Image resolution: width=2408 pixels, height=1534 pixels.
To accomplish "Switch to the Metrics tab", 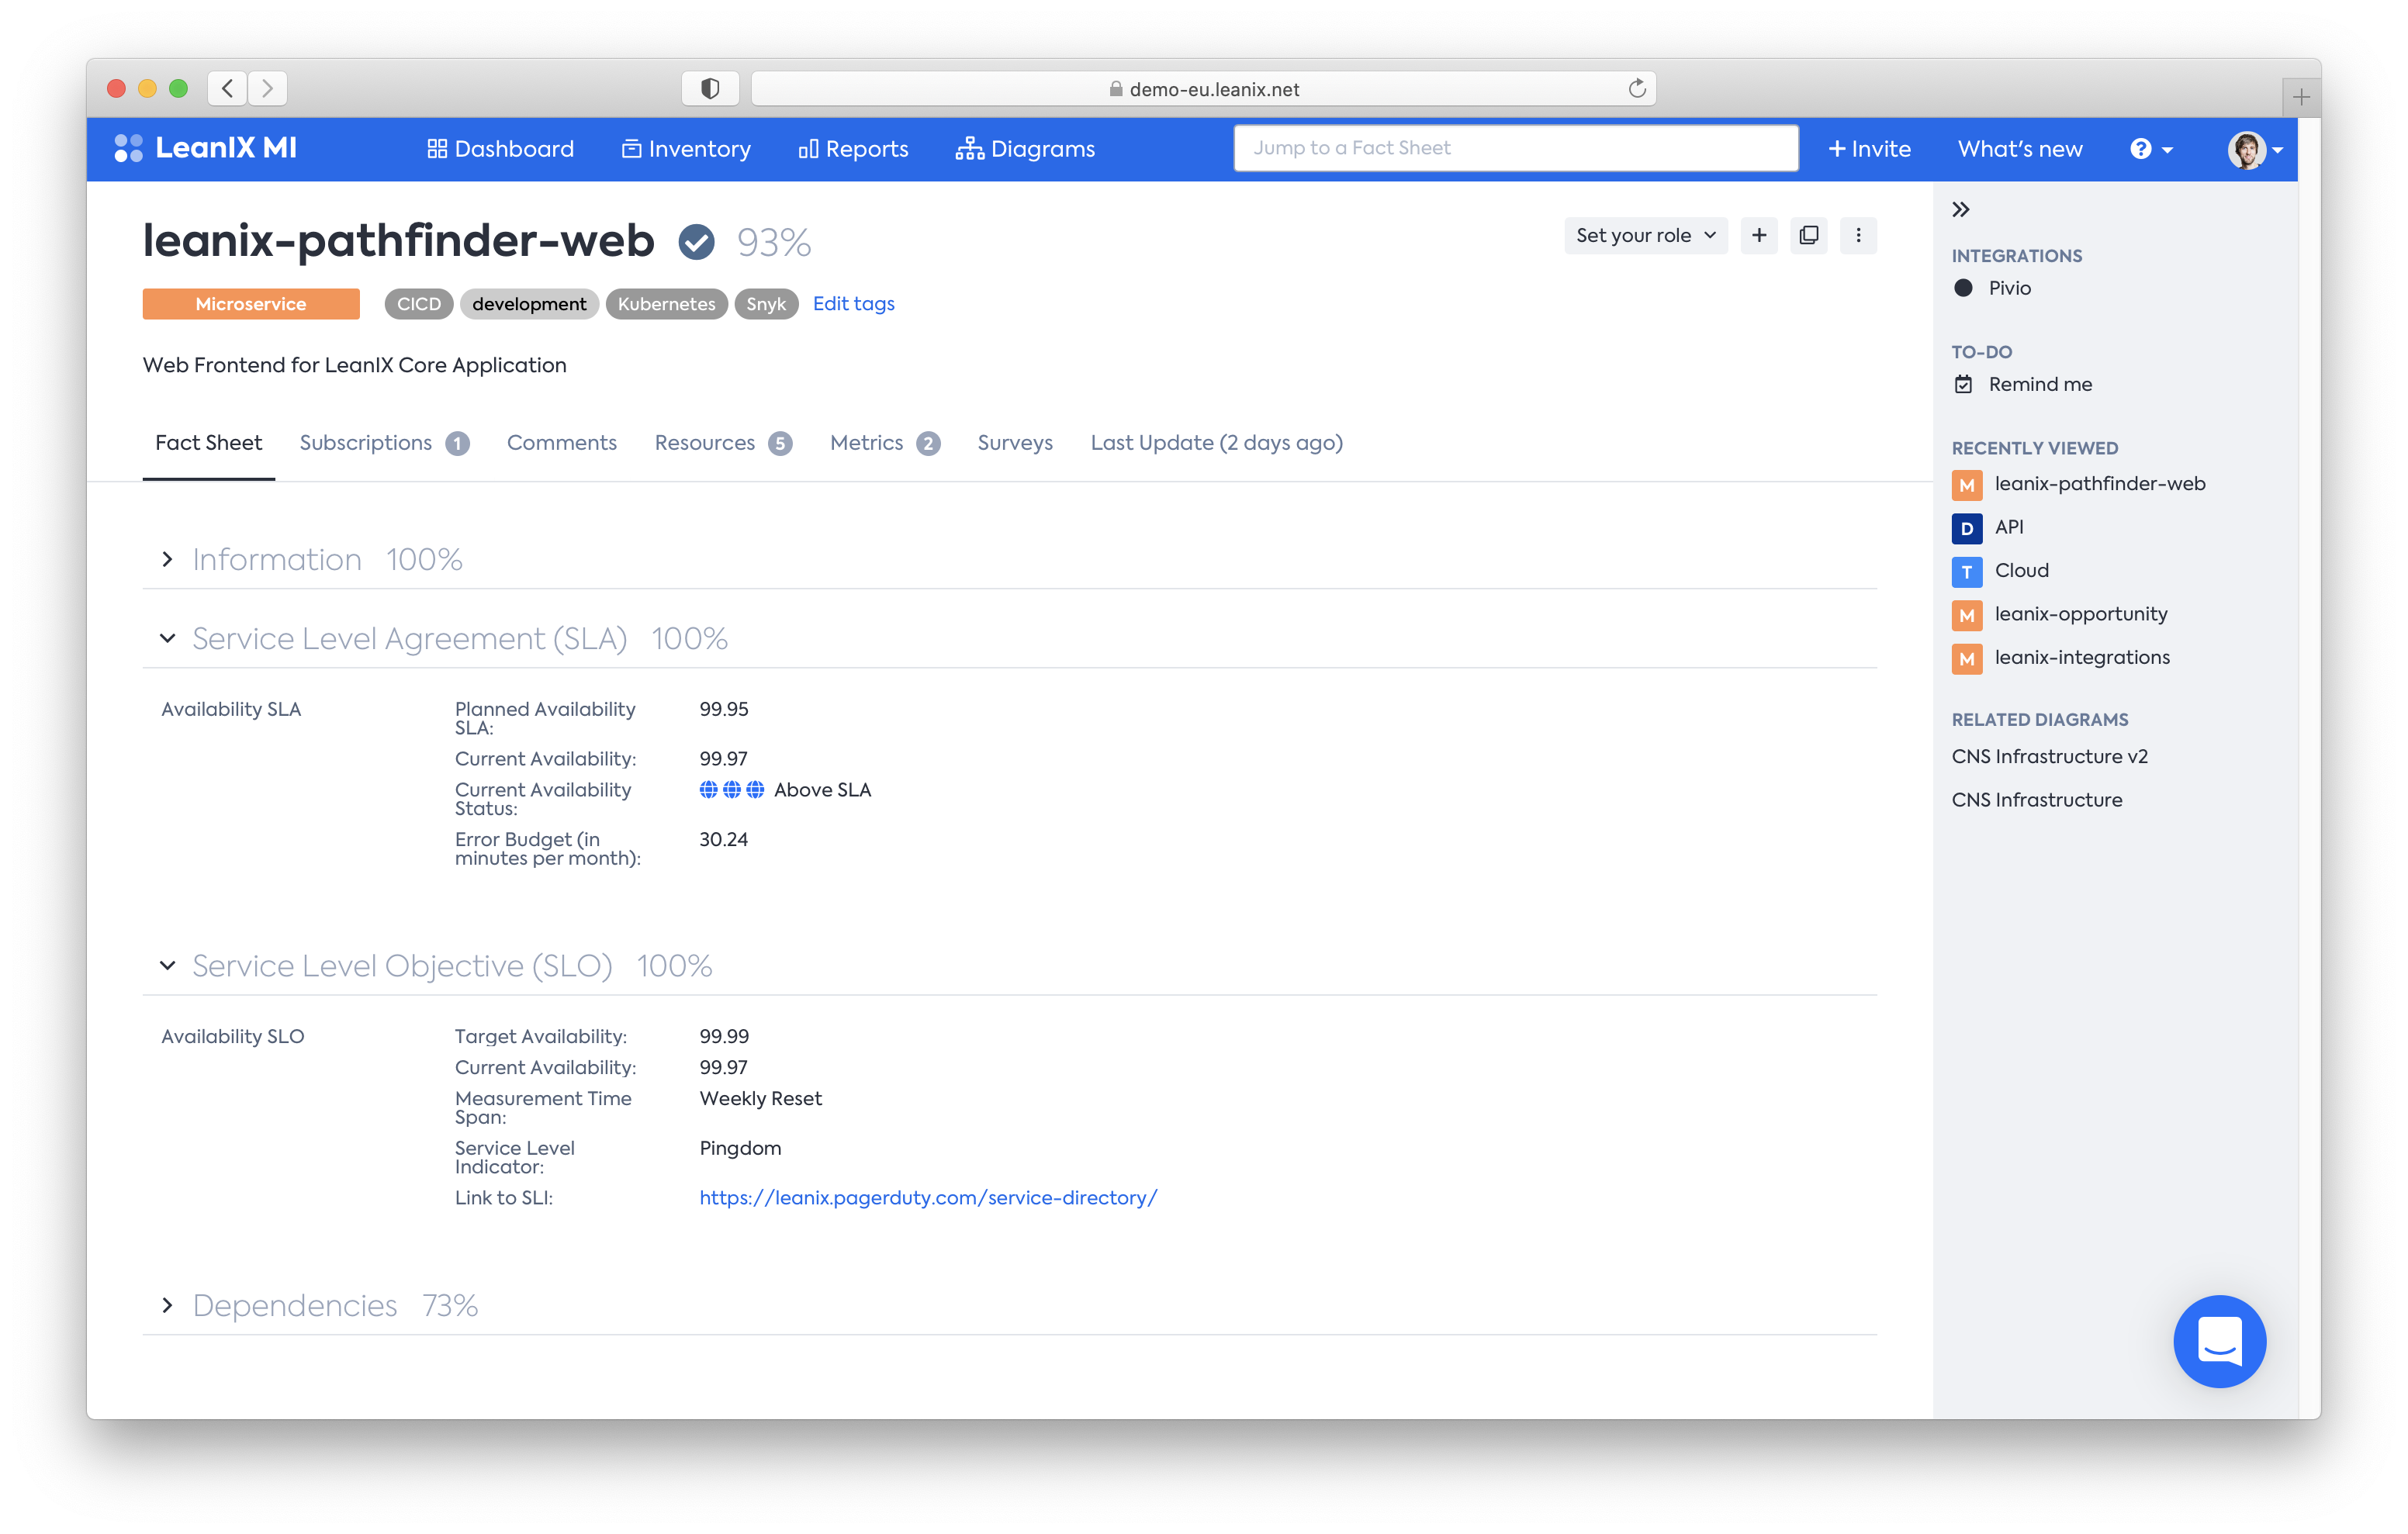I will (884, 442).
